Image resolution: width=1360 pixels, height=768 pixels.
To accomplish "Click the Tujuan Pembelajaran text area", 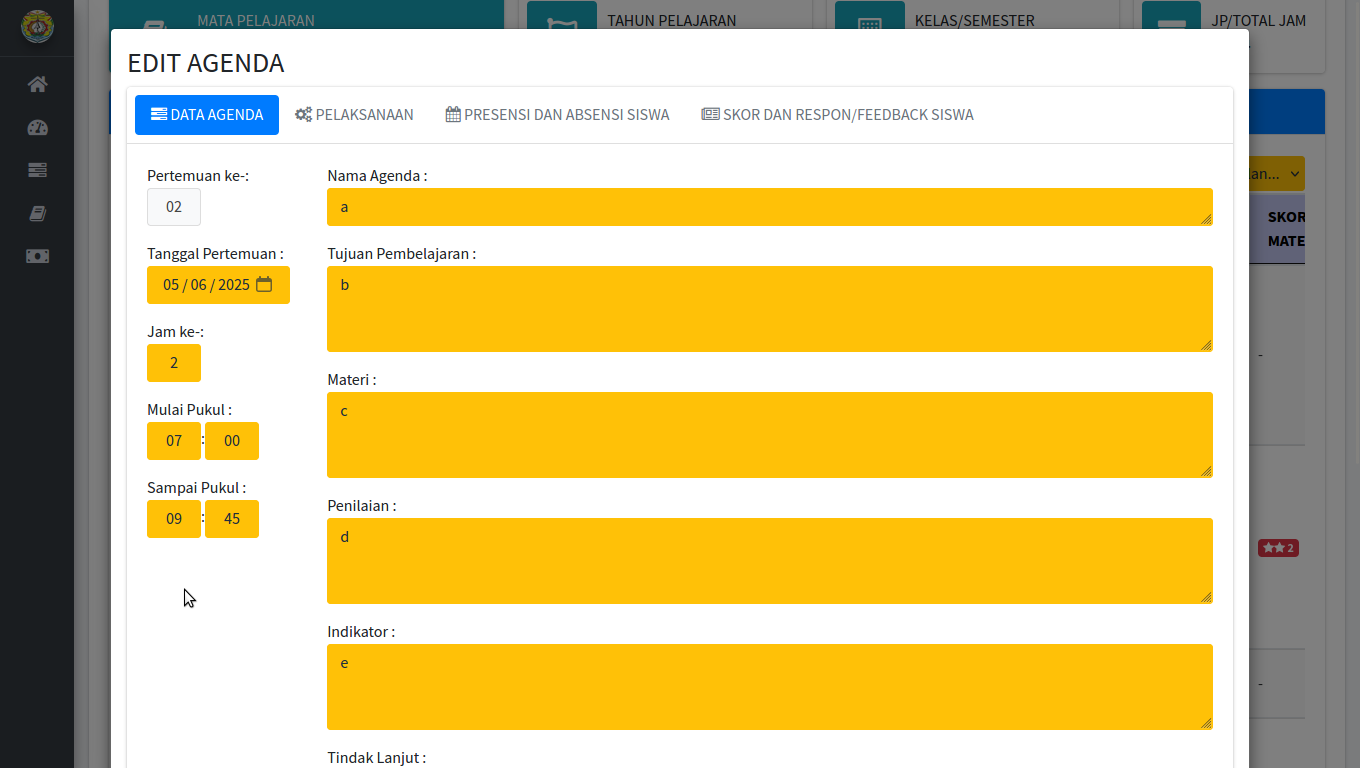I will click(770, 309).
